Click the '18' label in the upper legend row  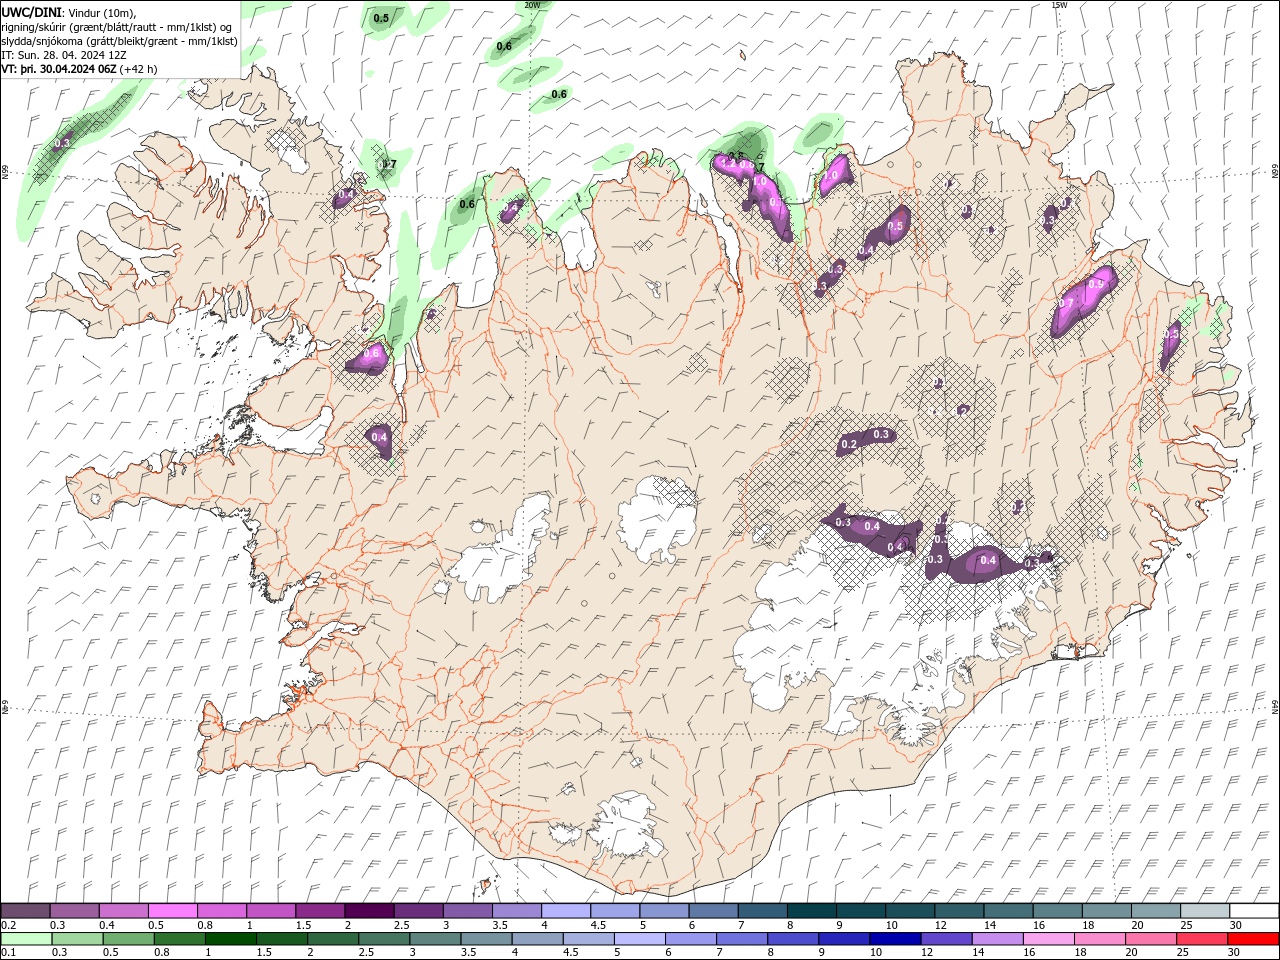coord(1088,925)
